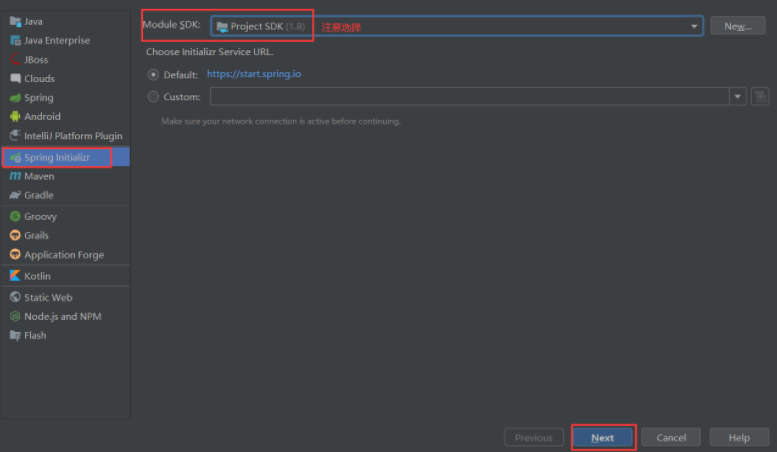Select the Spring Initializr icon

coord(15,158)
